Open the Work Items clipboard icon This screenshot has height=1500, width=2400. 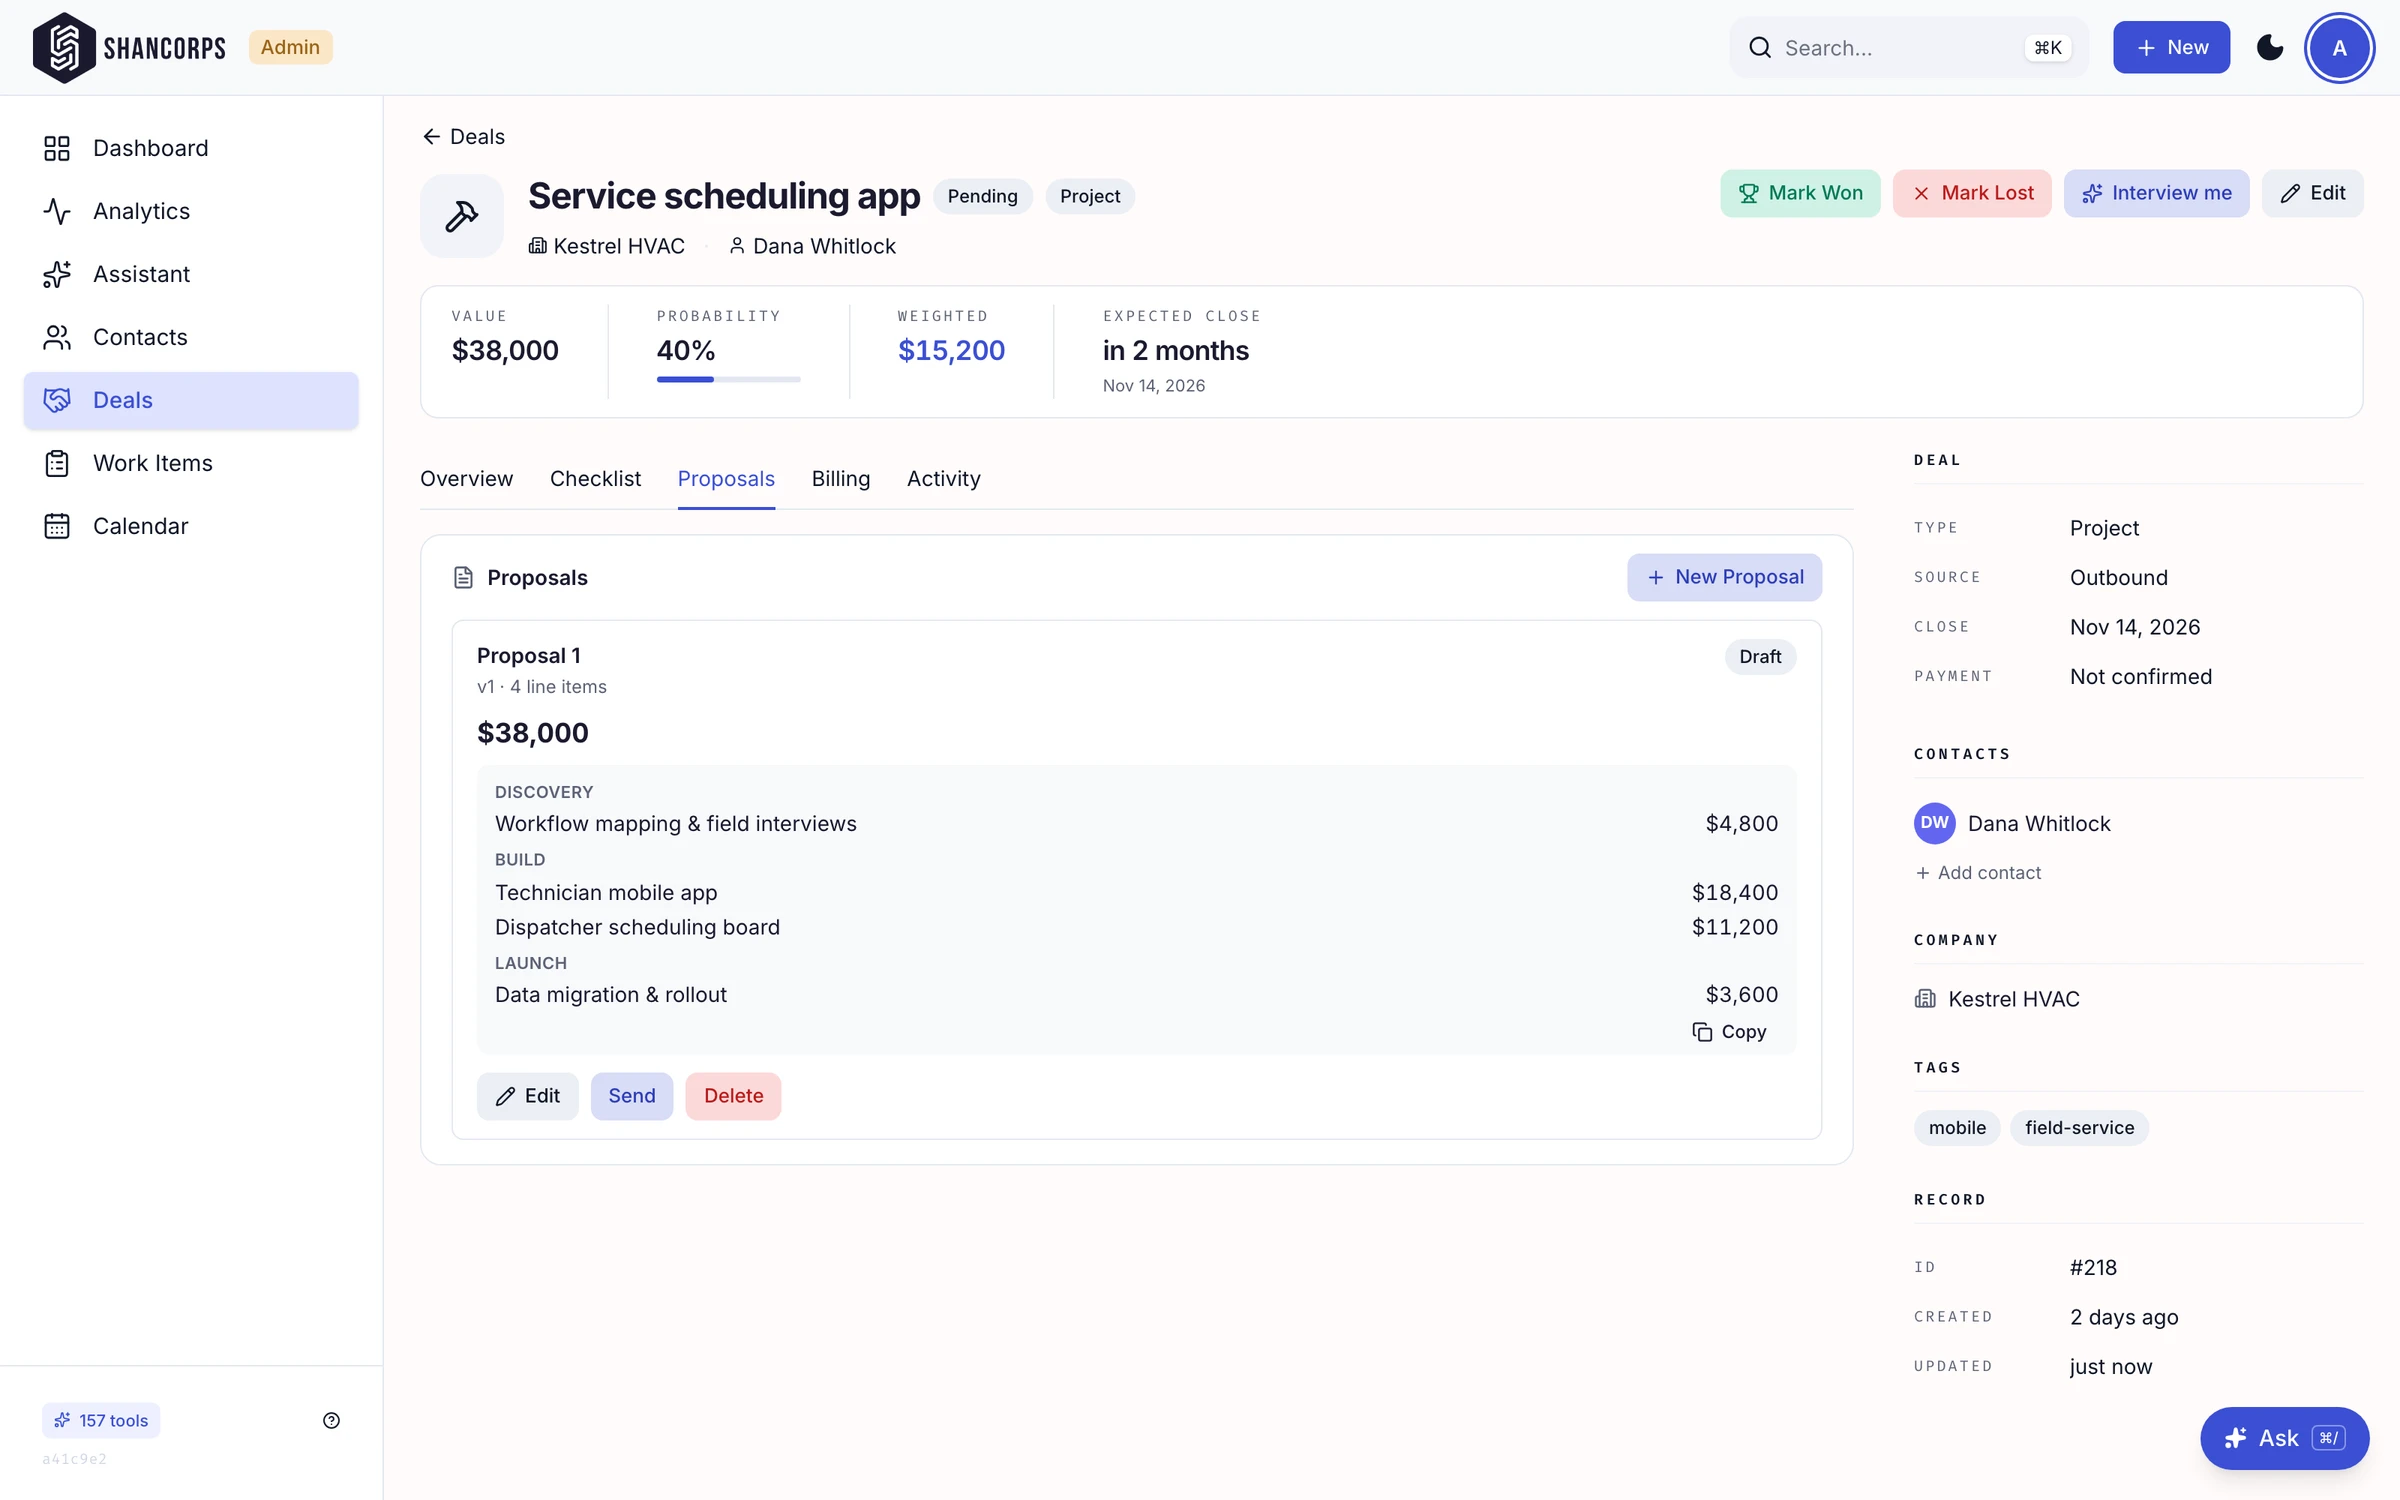click(x=57, y=463)
